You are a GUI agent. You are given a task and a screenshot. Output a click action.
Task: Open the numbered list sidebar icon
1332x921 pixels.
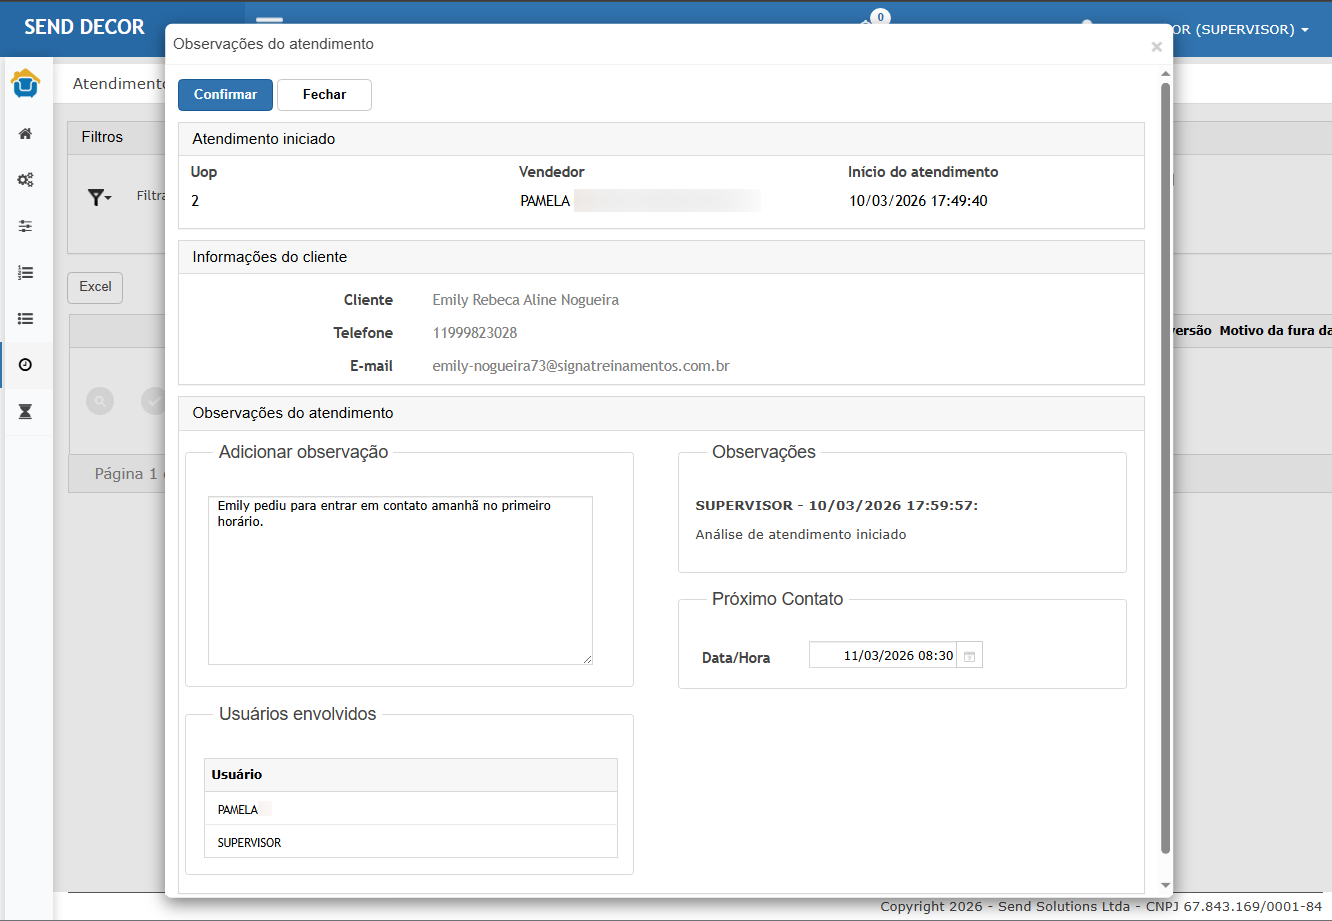[26, 272]
